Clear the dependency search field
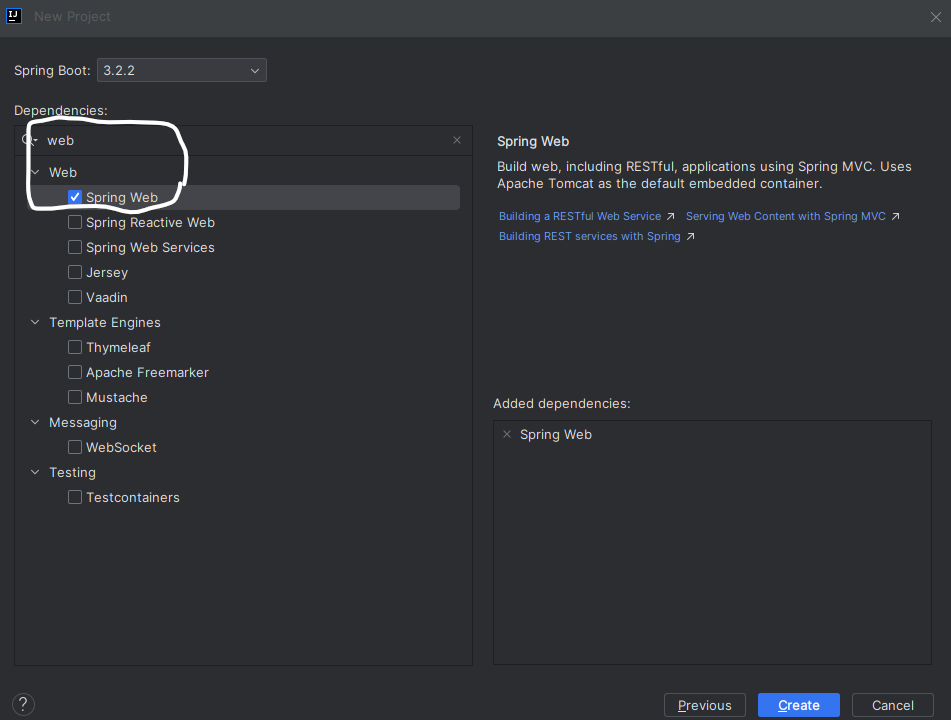Screen dimensions: 951x720 click(x=457, y=140)
